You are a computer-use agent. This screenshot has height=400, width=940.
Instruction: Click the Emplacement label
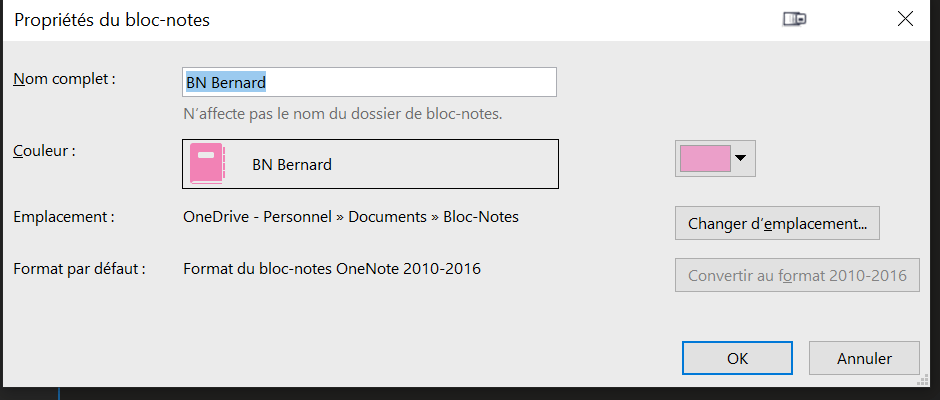(64, 216)
